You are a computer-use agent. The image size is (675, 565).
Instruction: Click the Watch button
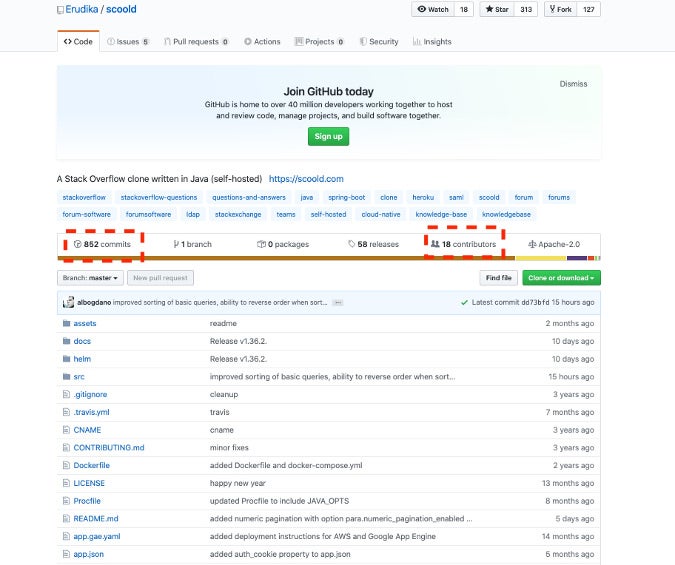click(433, 9)
